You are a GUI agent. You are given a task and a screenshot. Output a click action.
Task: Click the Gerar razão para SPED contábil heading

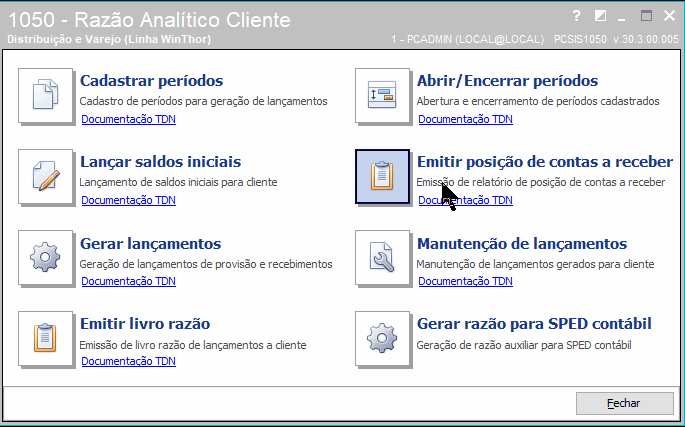pos(534,324)
